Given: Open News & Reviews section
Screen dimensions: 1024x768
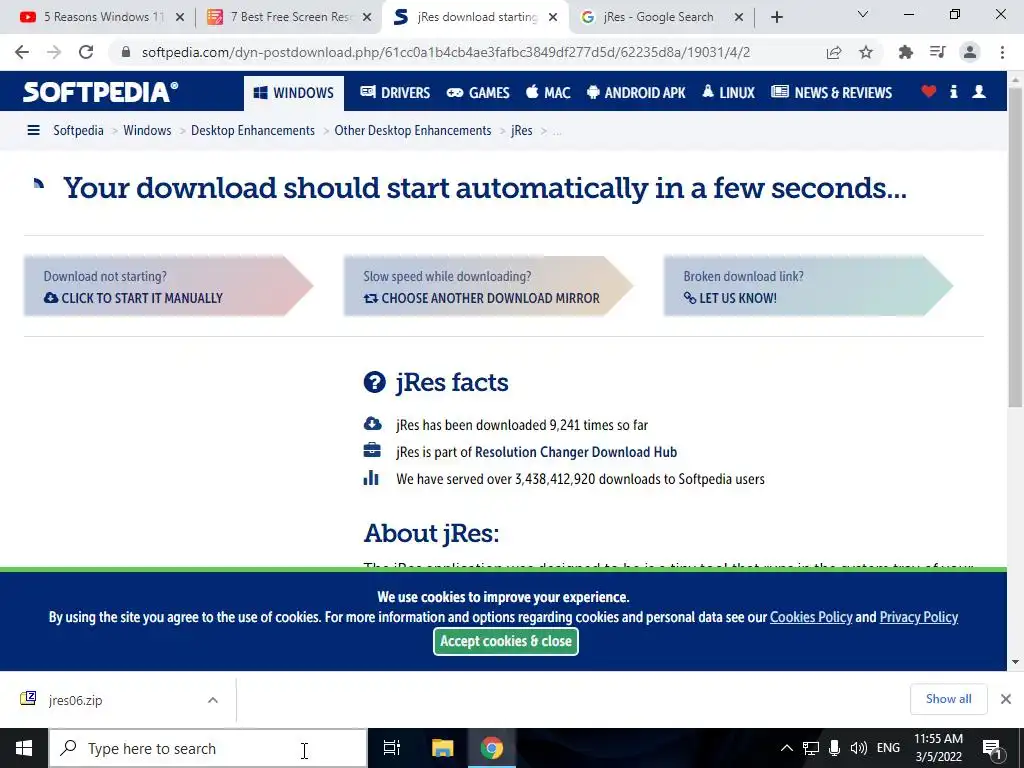Looking at the screenshot, I should click(x=831, y=93).
